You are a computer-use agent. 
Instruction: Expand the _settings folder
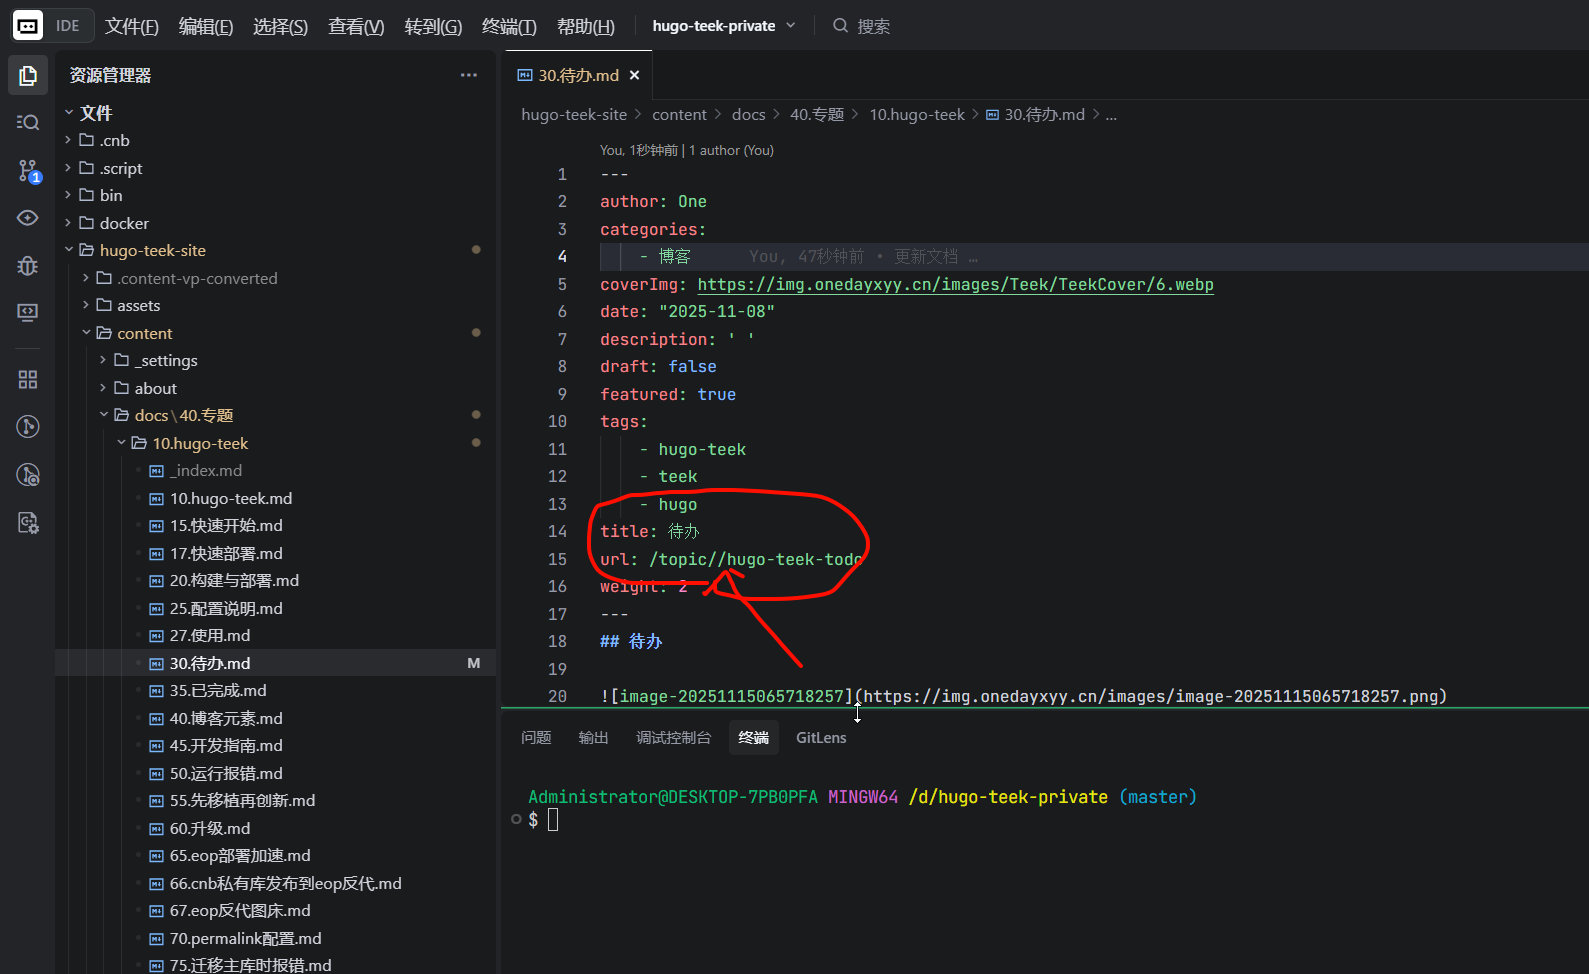[x=167, y=361]
